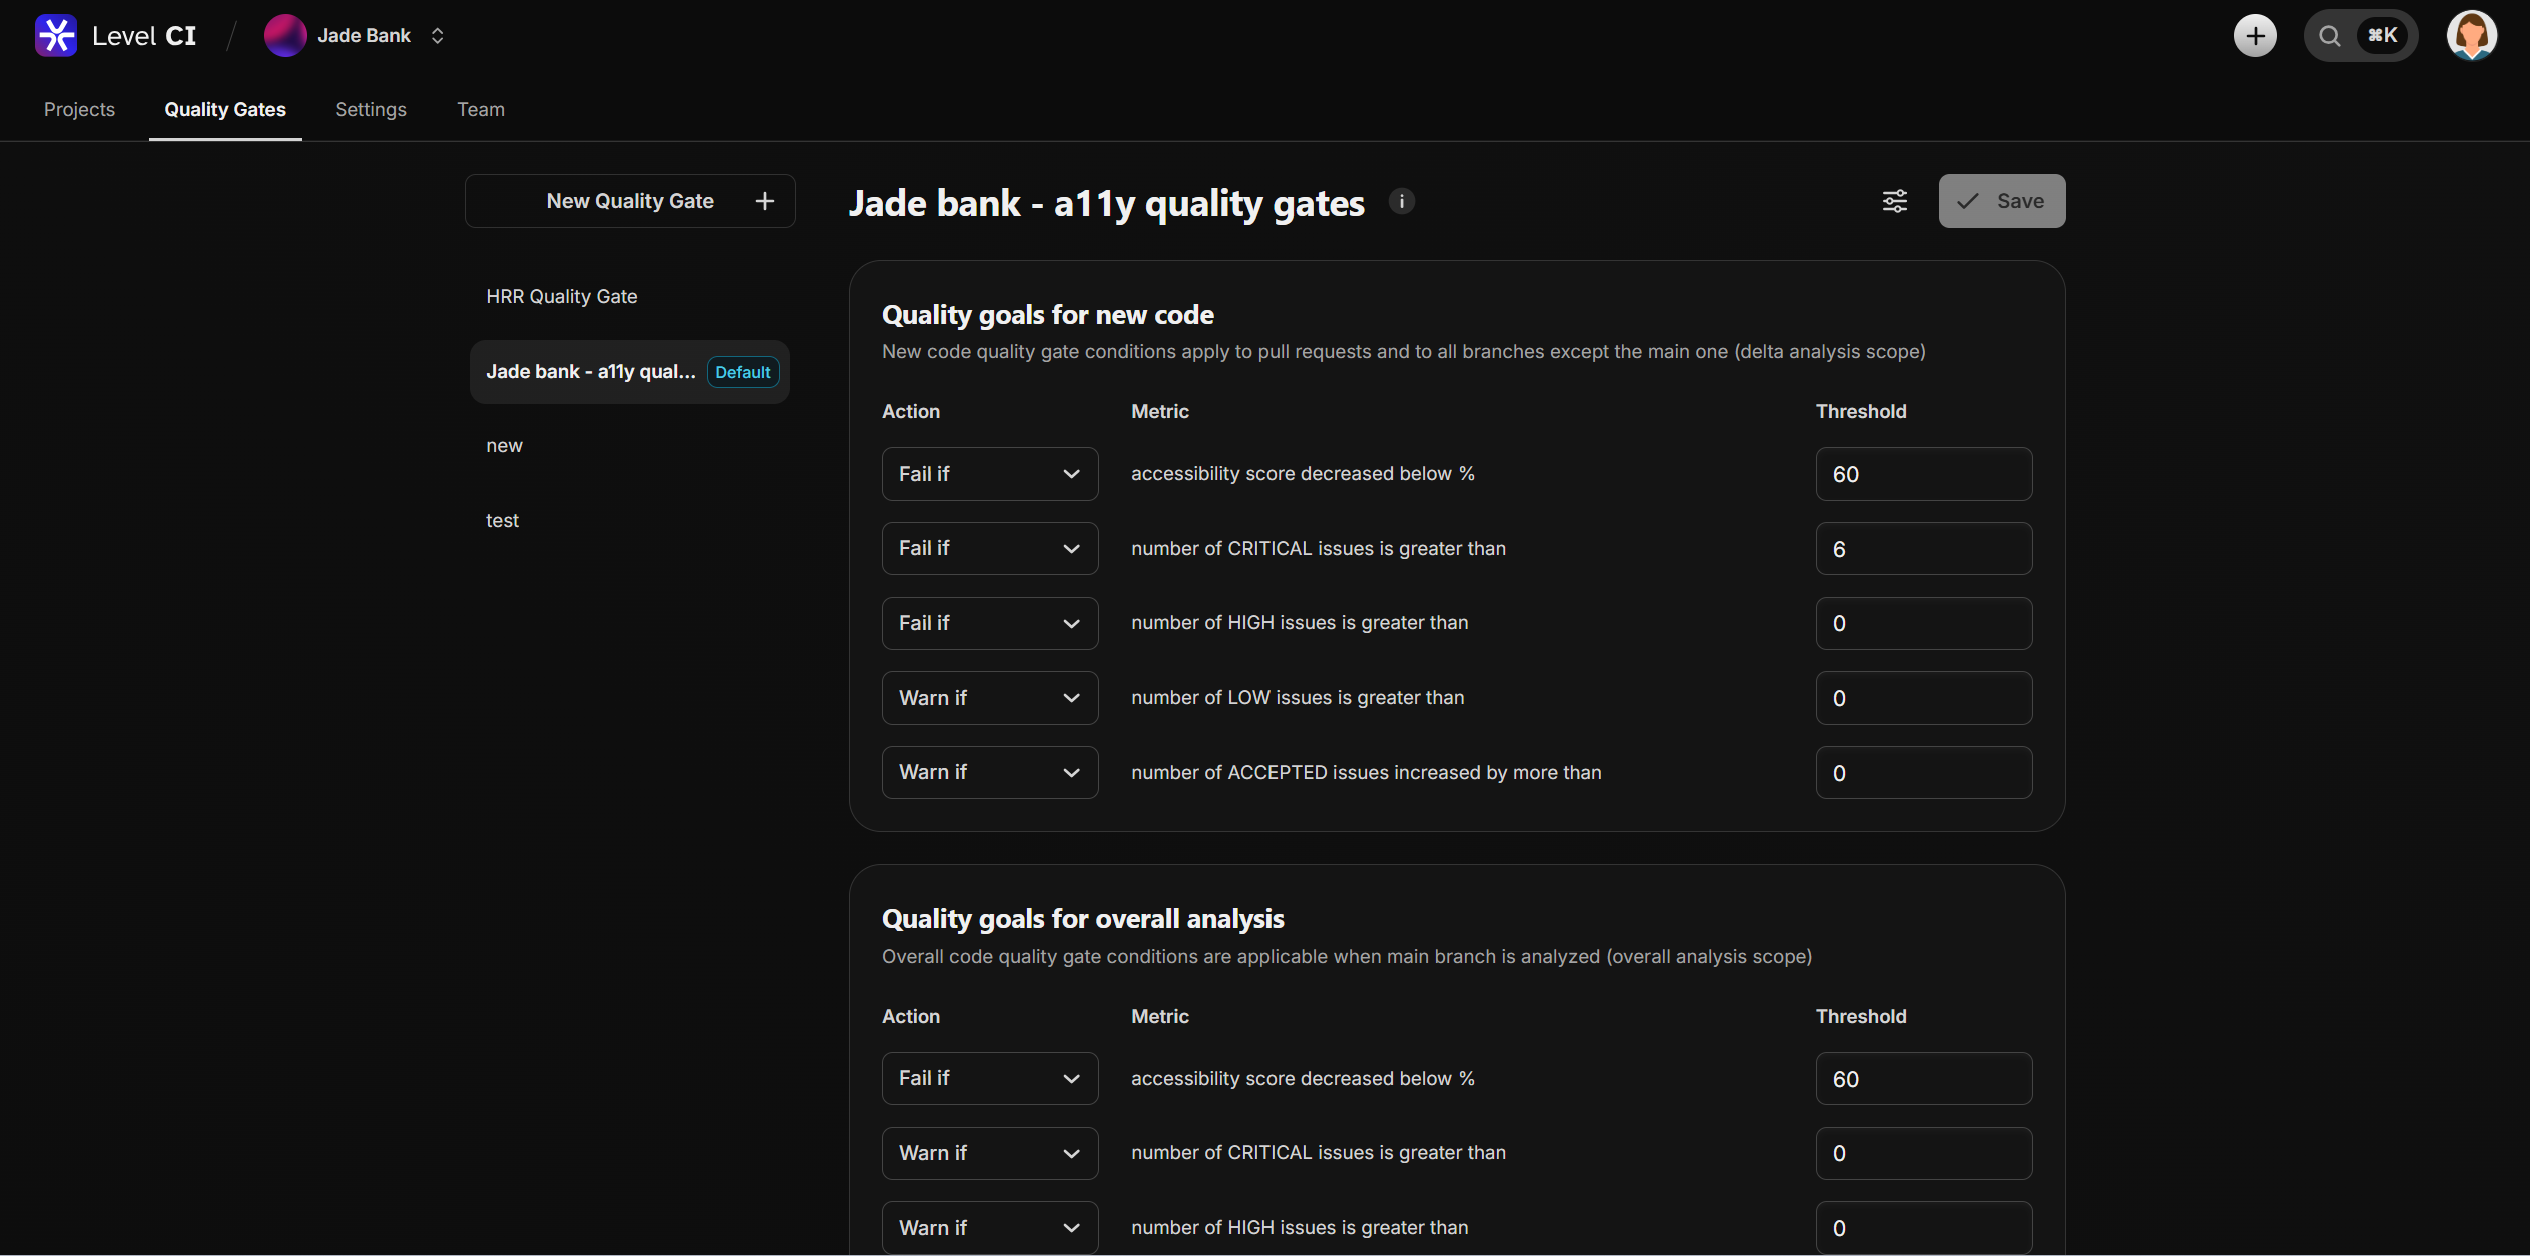
Task: Go to the Team tab
Action: point(480,109)
